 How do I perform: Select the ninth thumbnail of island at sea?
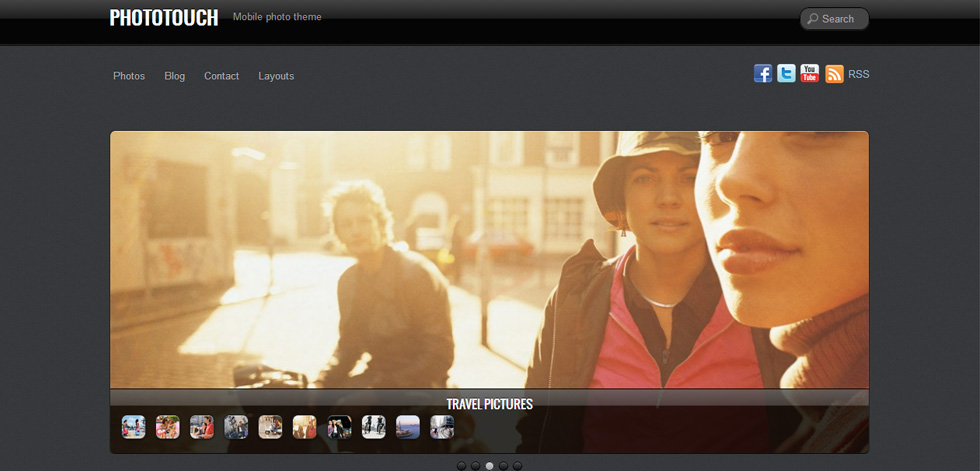[408, 427]
